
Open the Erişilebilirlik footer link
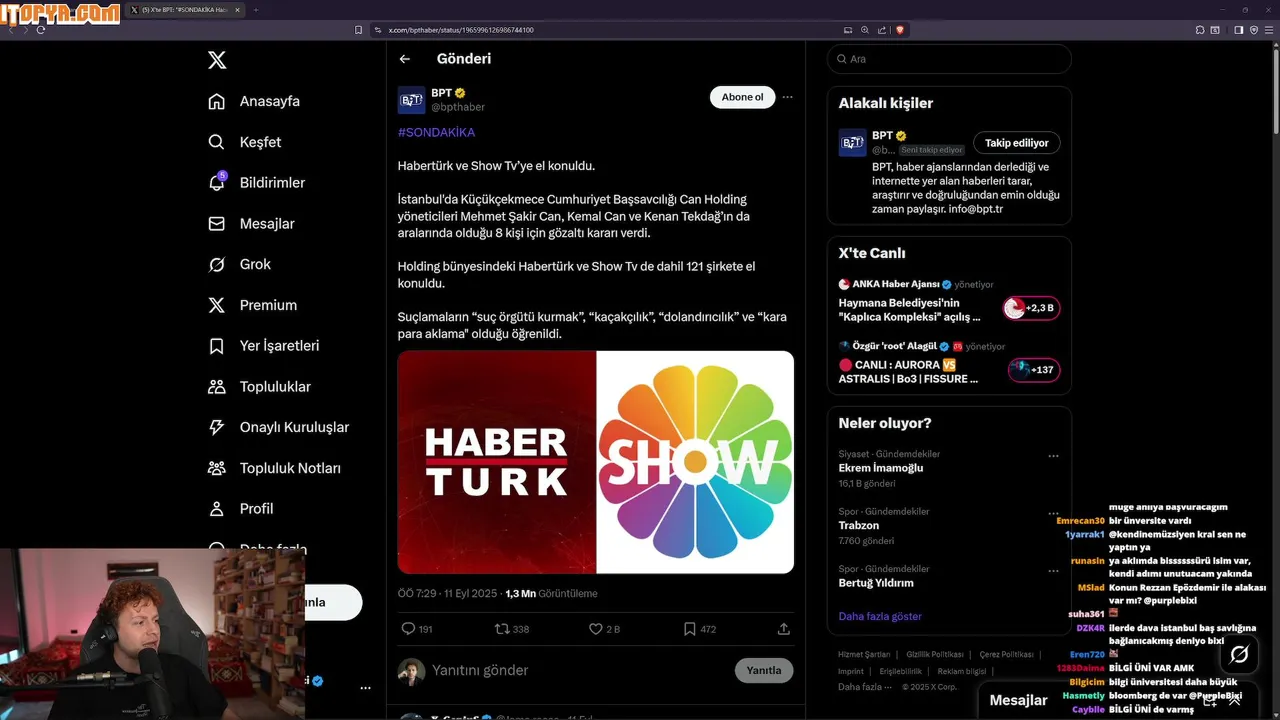coord(901,671)
